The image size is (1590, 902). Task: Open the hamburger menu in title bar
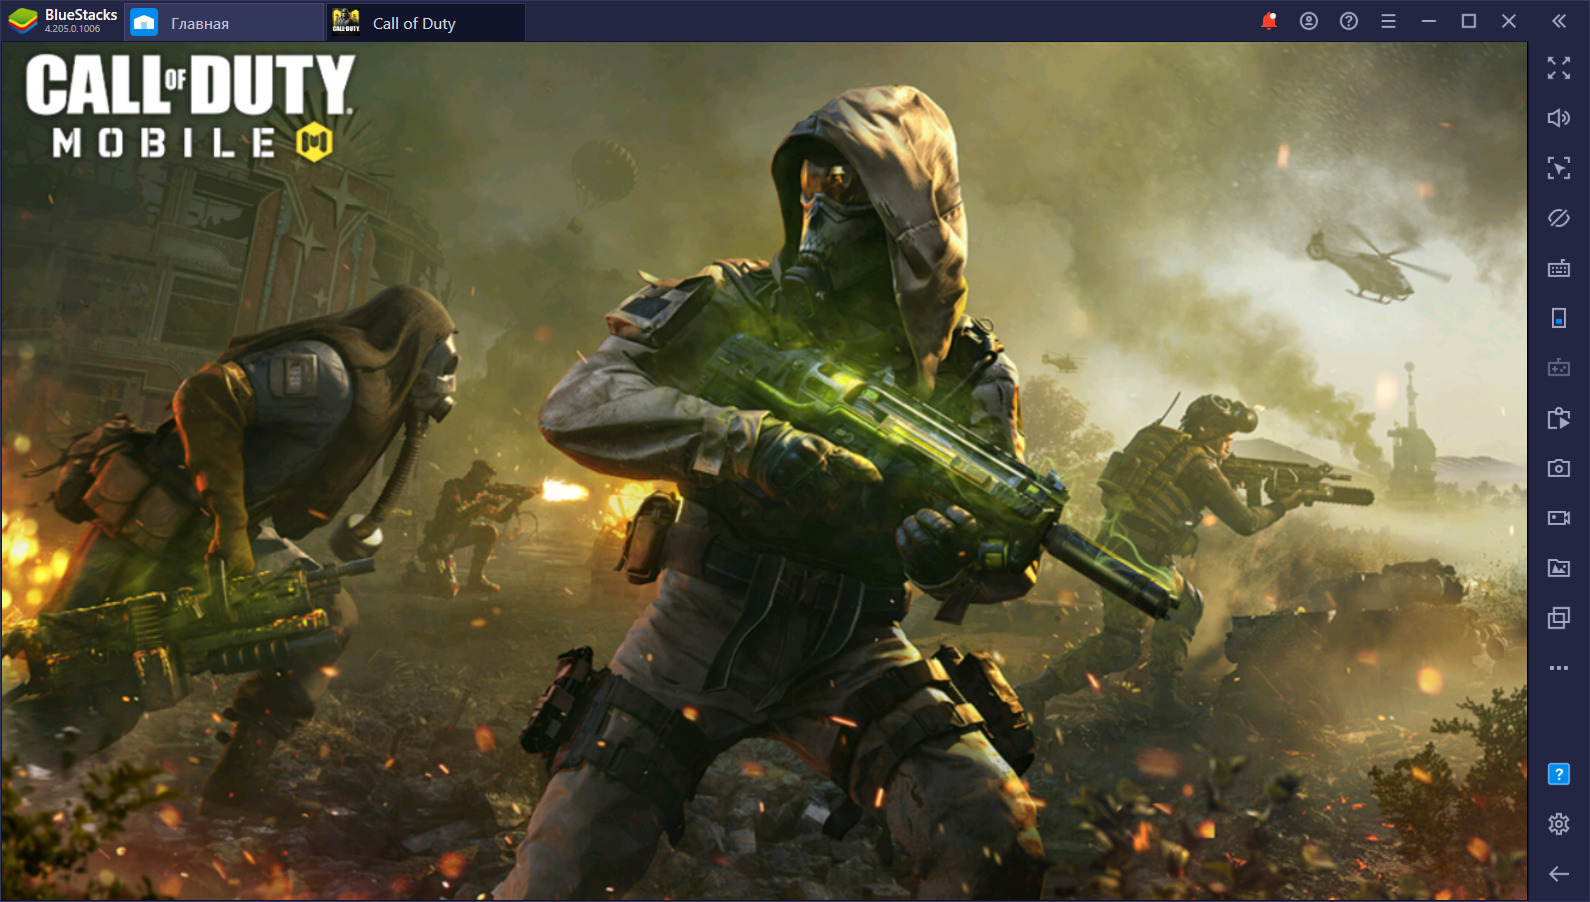pos(1388,21)
